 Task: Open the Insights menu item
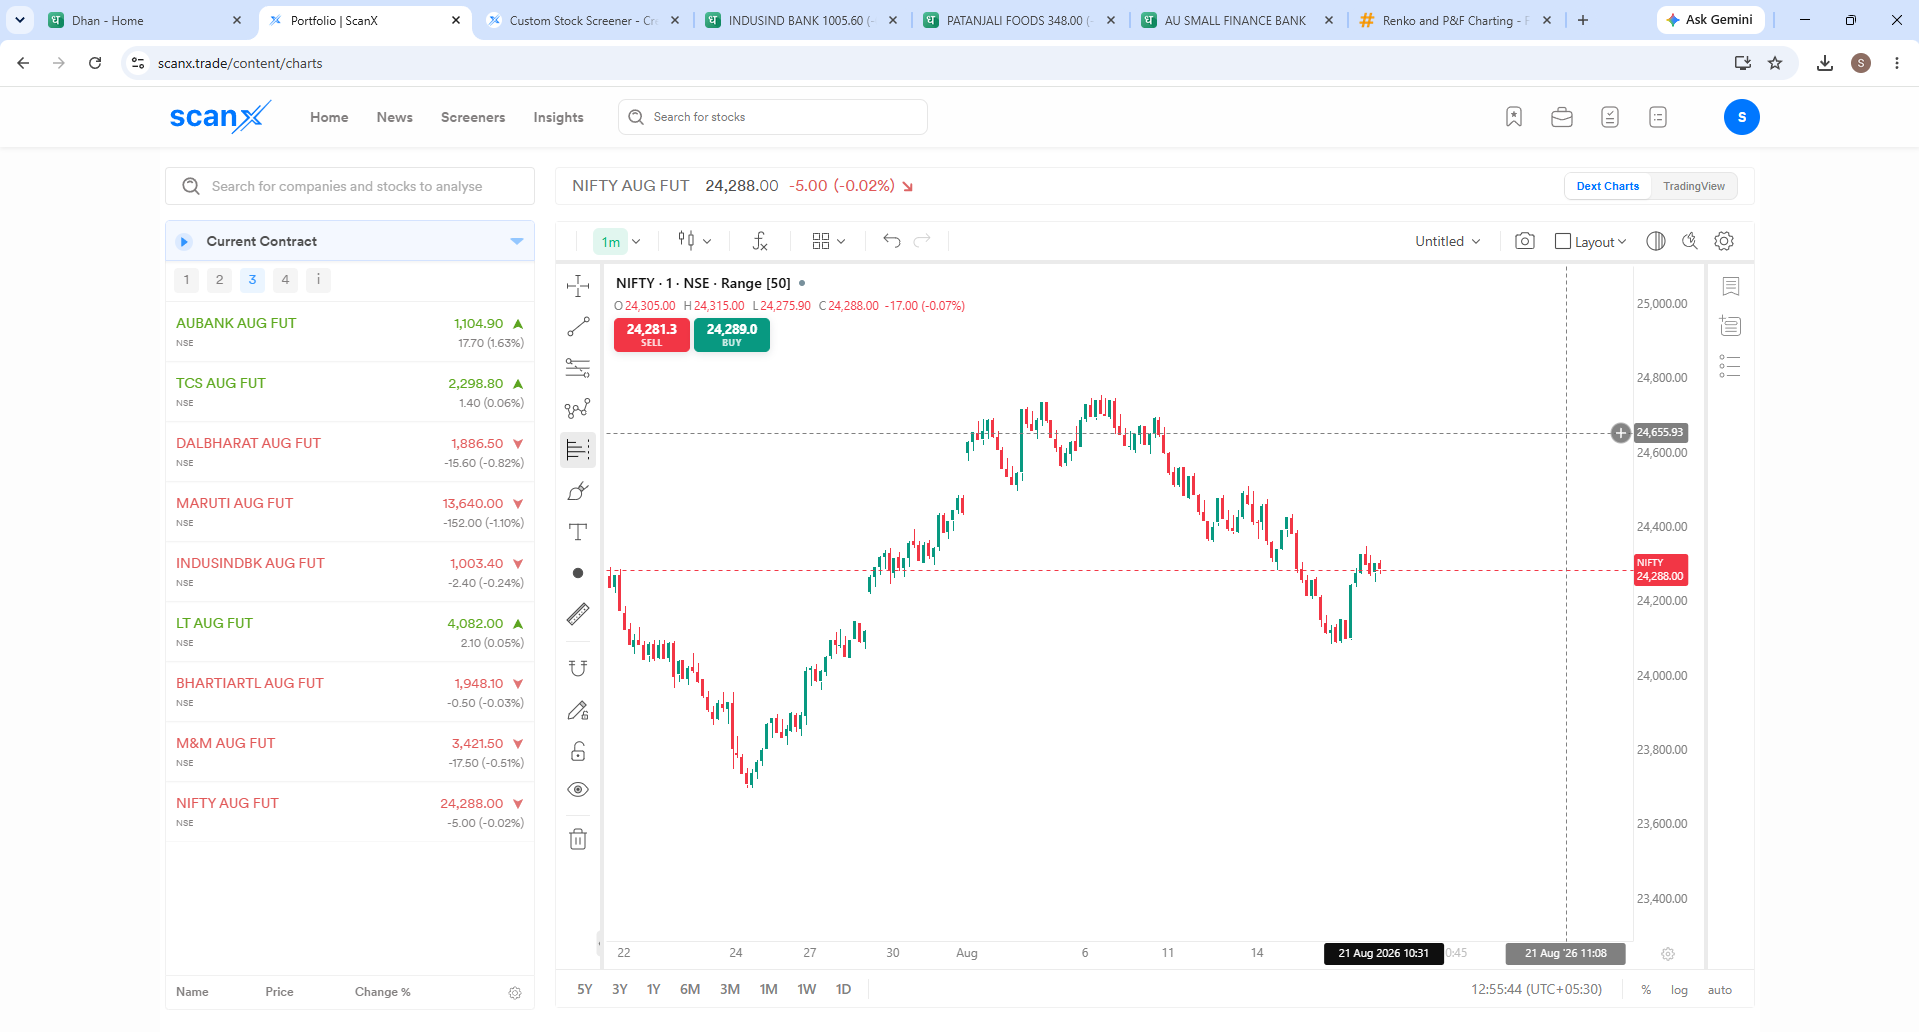(x=558, y=117)
